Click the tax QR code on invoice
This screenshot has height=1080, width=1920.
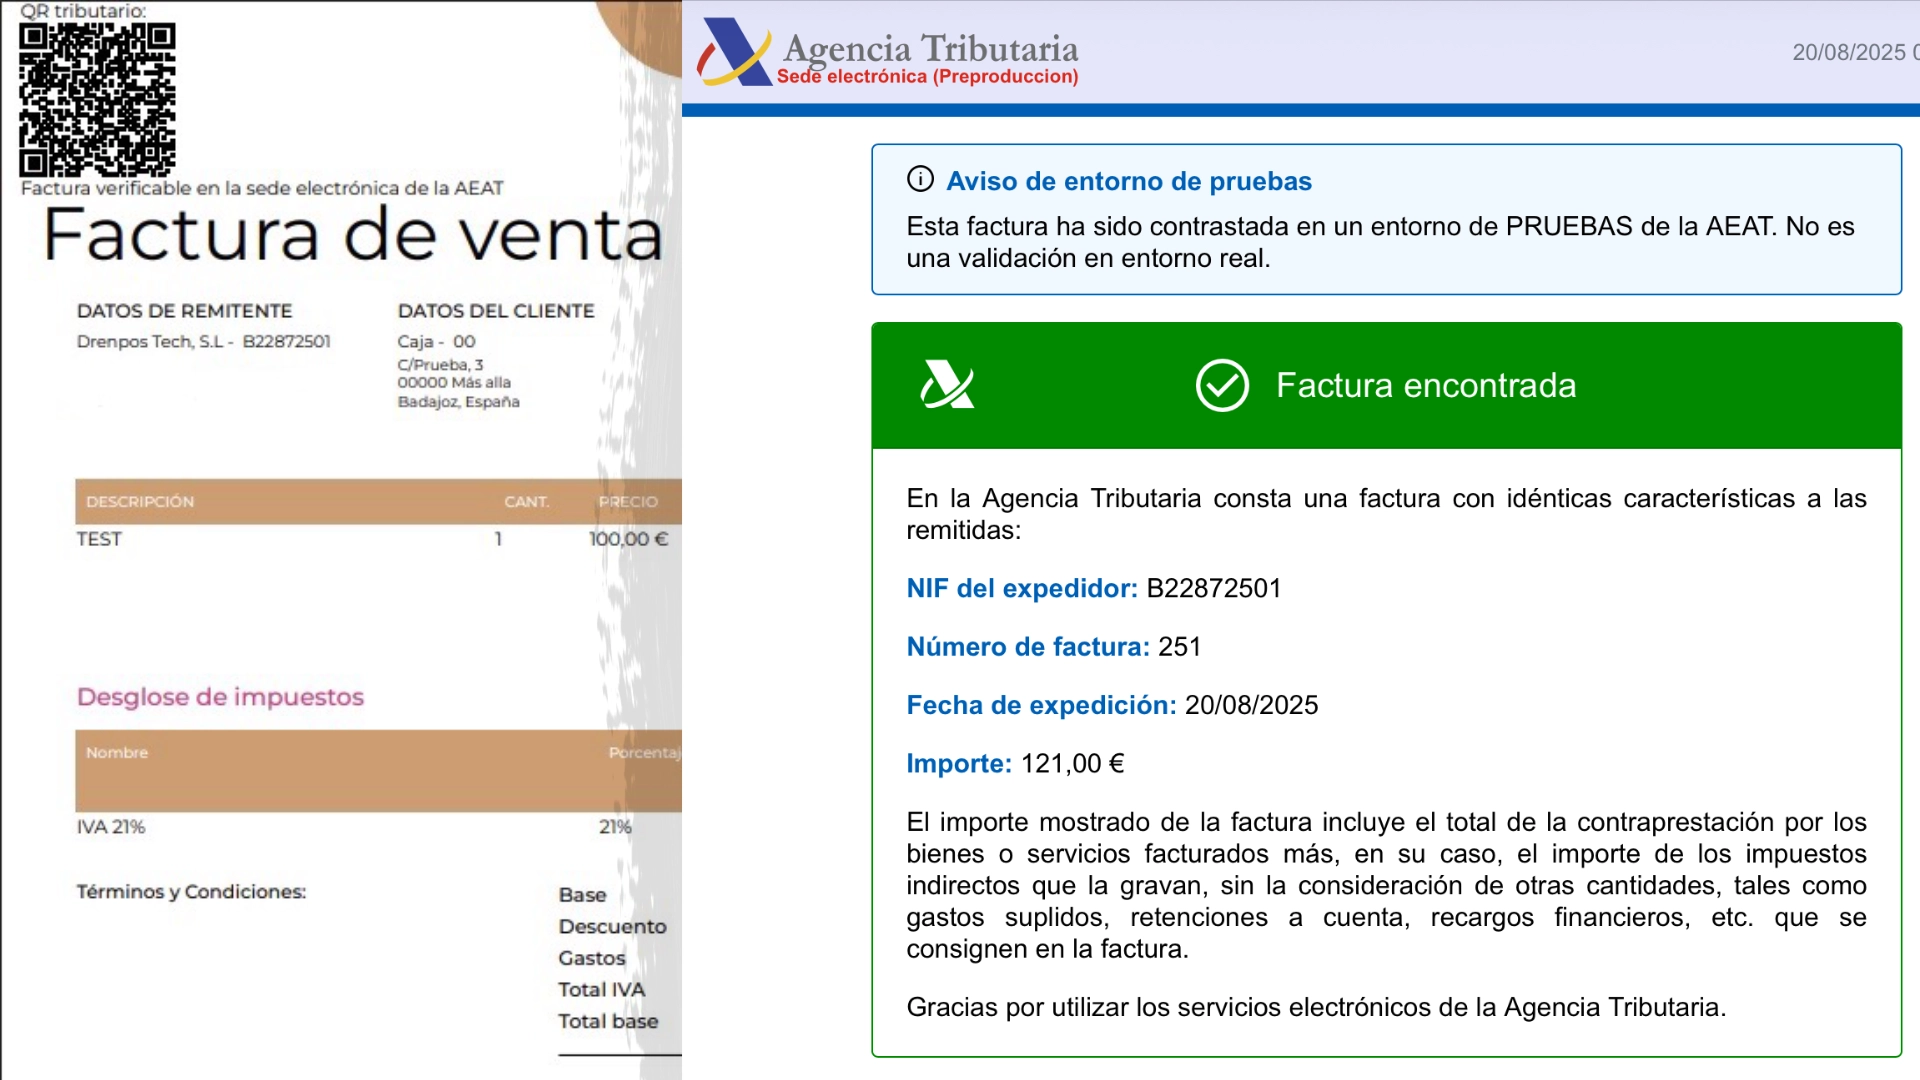97,99
